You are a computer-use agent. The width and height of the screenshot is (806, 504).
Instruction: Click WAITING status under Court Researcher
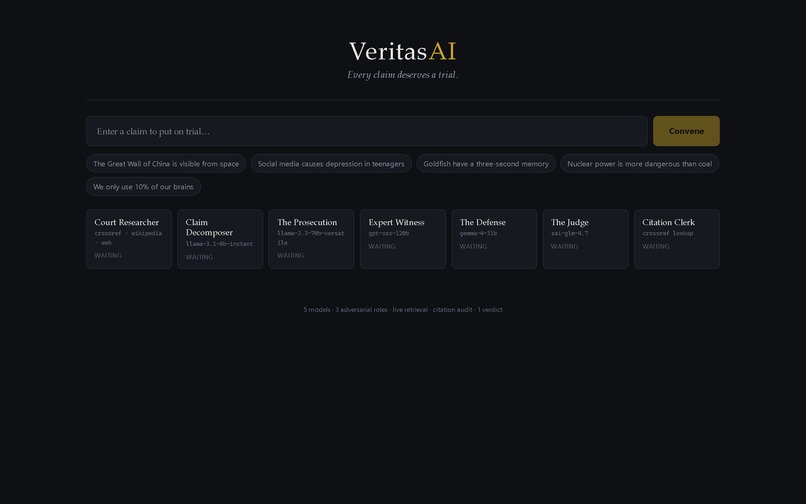point(108,256)
